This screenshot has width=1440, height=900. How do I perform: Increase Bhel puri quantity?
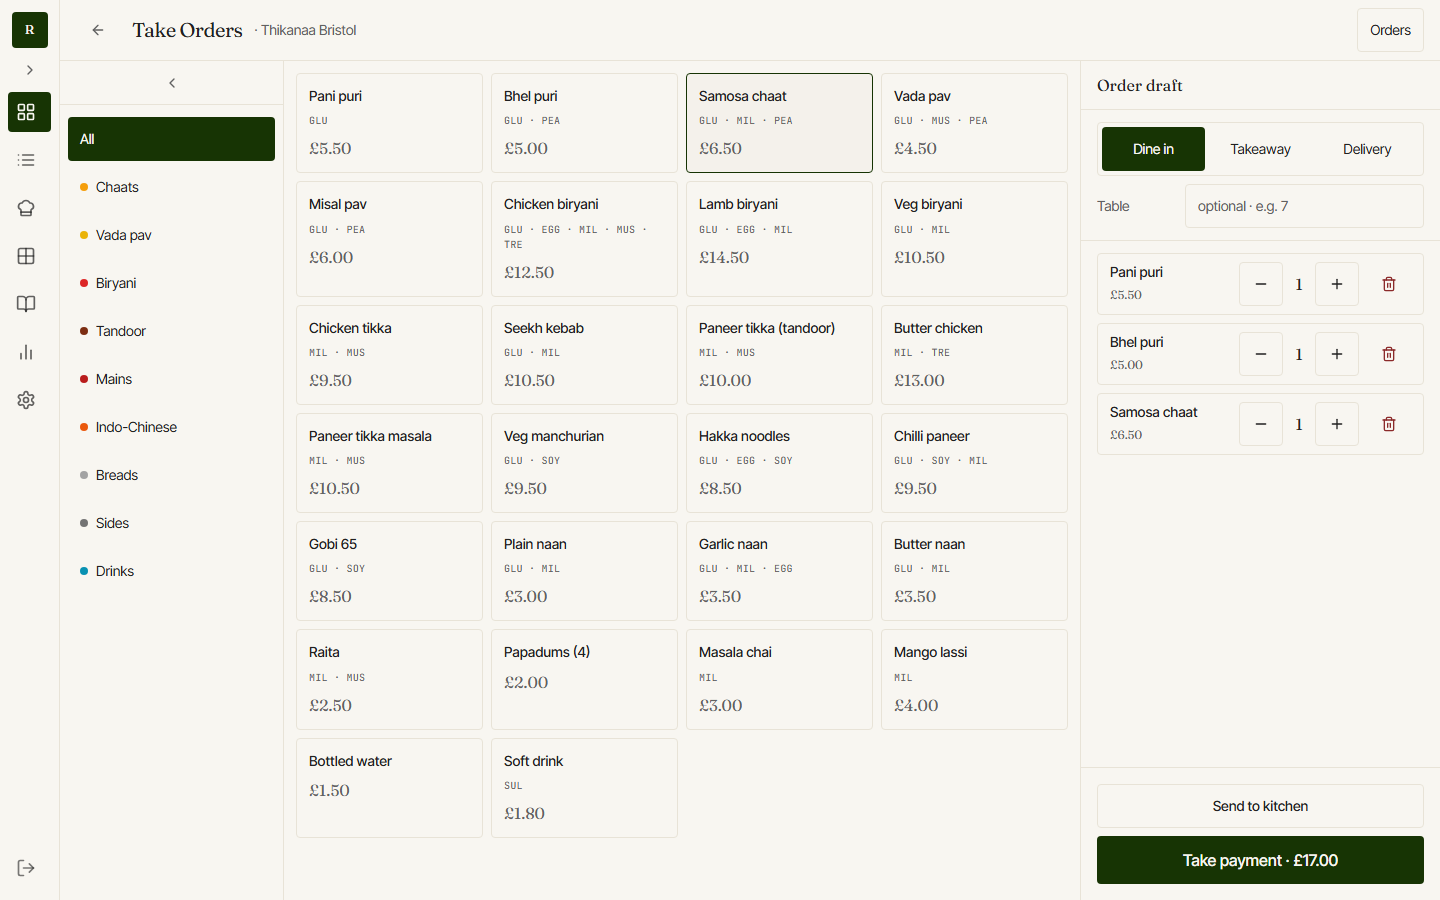(x=1337, y=354)
